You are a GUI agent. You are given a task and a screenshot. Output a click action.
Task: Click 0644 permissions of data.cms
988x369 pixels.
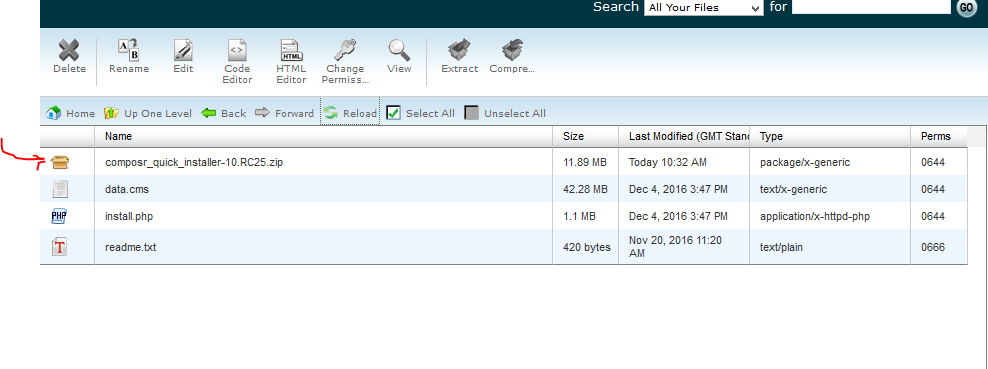(x=933, y=190)
